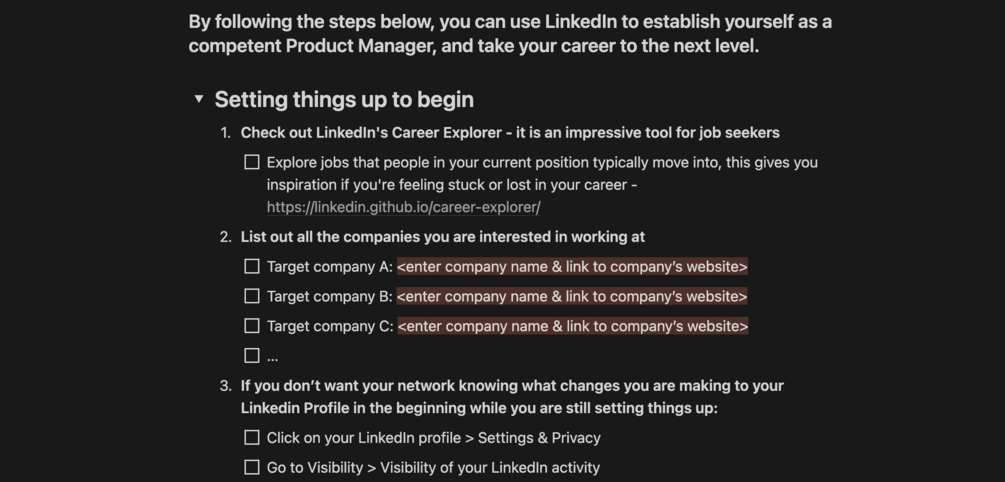Mark the Target company C checkbox done
The image size is (1005, 482).
[x=252, y=326]
